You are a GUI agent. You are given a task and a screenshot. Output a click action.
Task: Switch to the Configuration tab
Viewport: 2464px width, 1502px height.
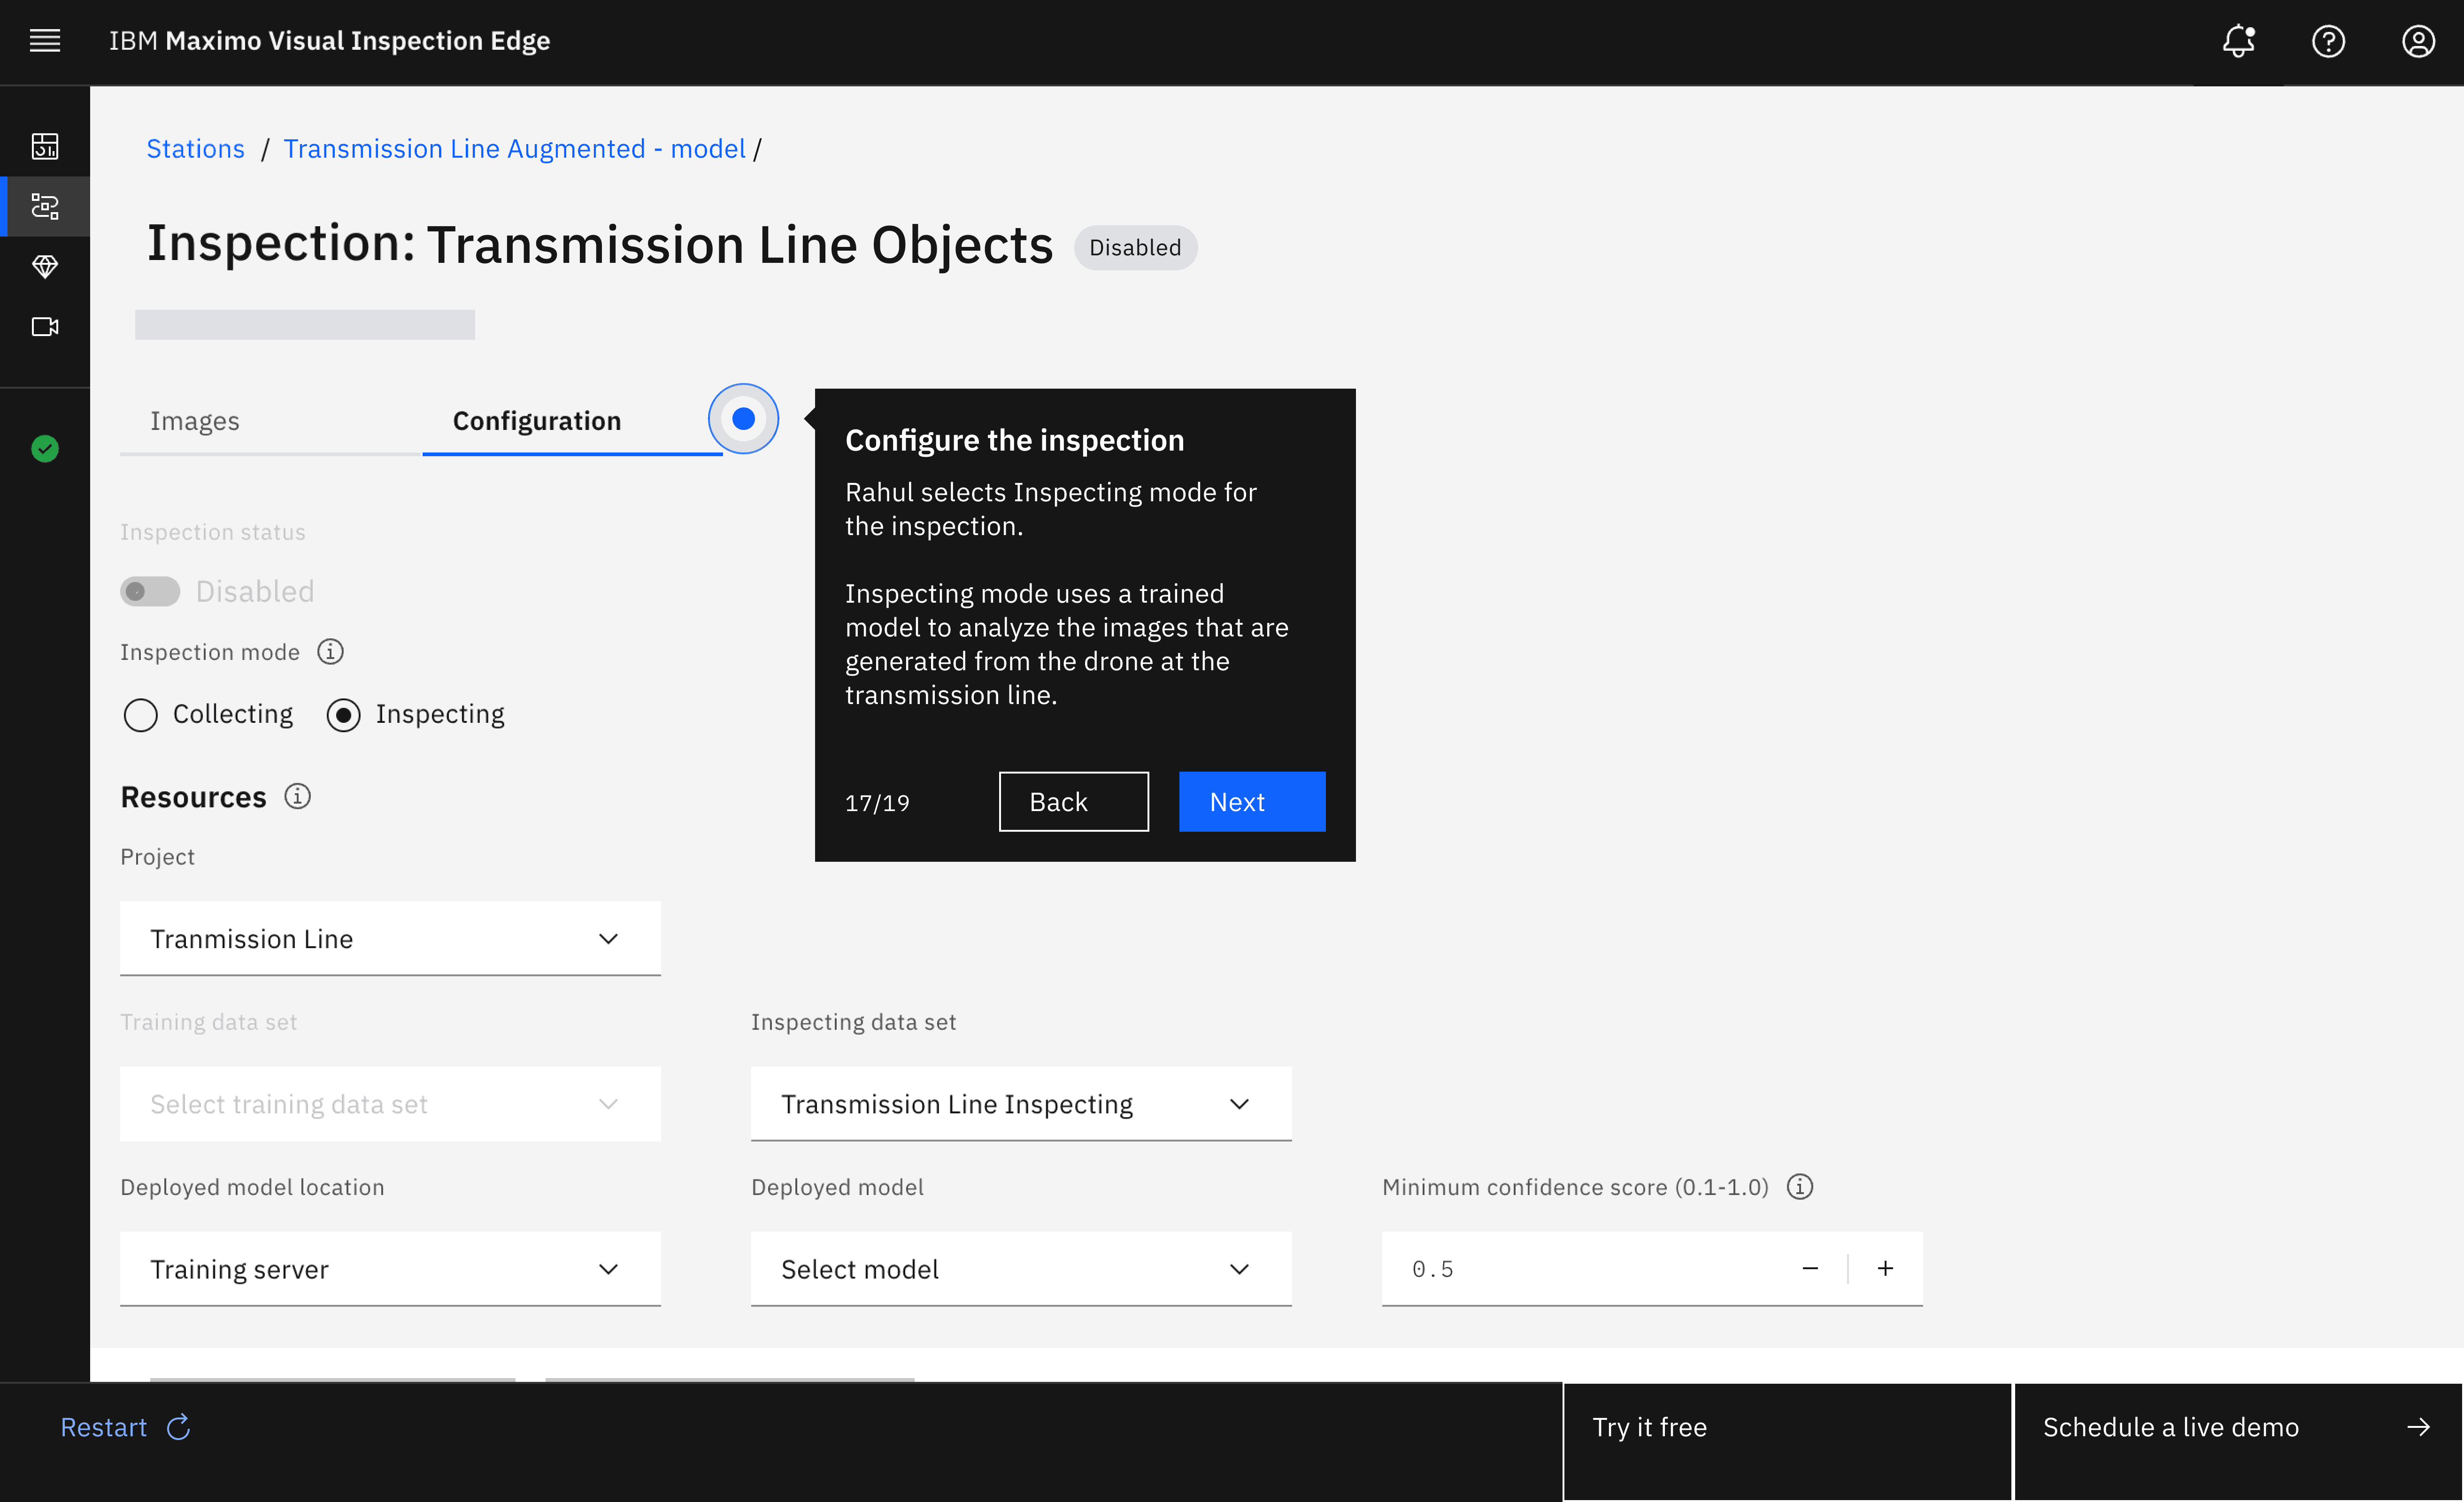537,421
